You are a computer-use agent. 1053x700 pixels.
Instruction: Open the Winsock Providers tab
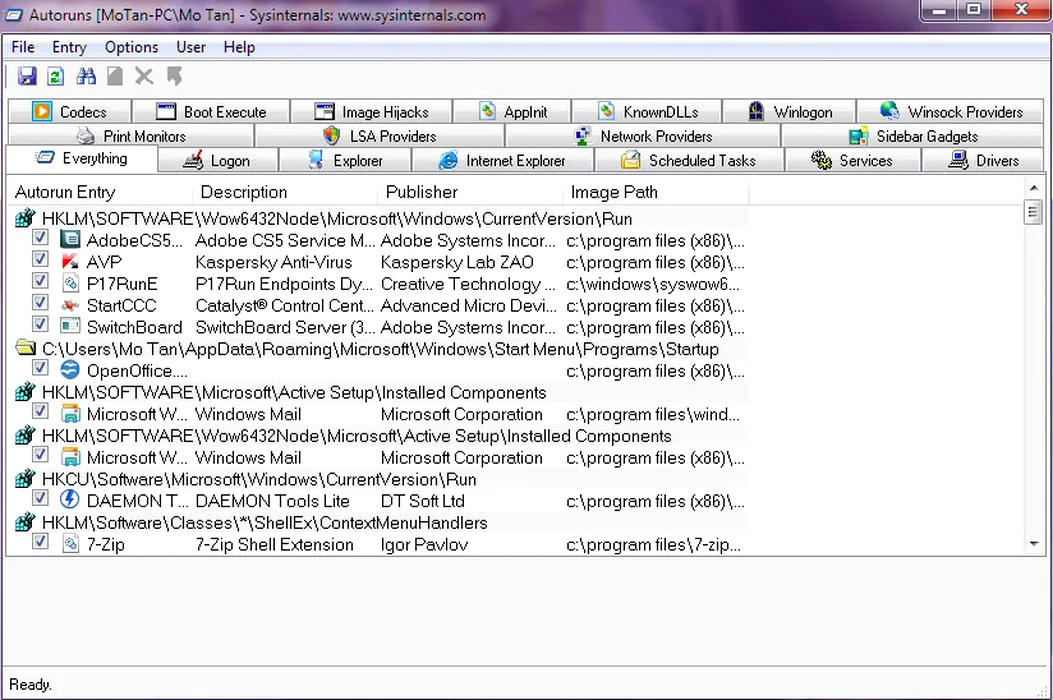coord(951,112)
